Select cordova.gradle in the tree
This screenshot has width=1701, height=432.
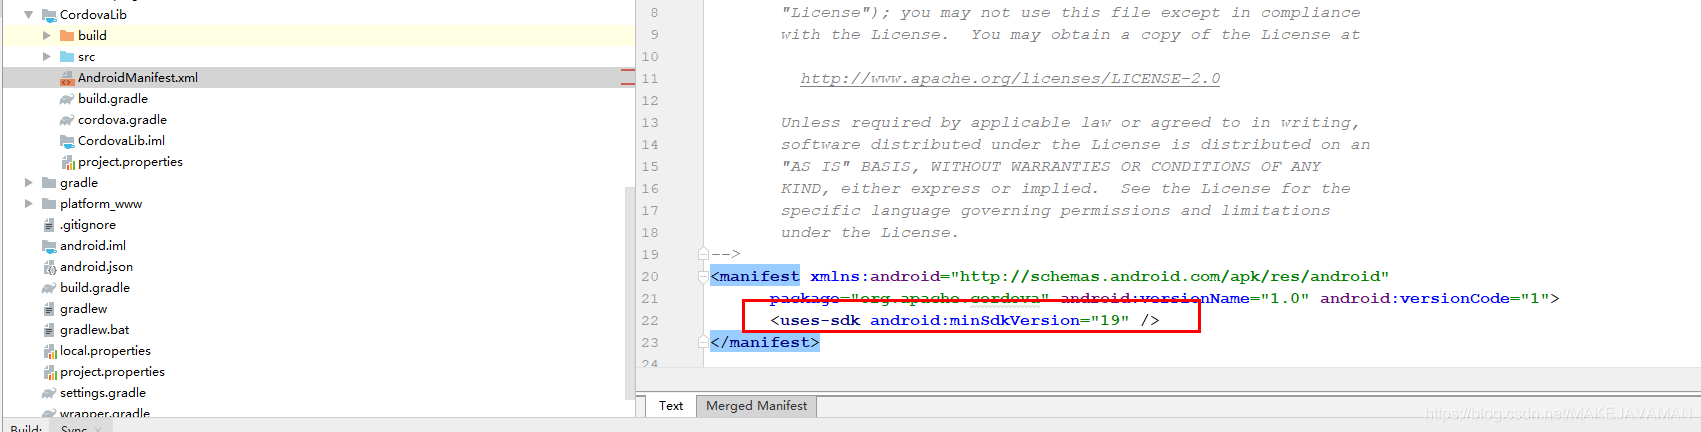click(x=122, y=119)
